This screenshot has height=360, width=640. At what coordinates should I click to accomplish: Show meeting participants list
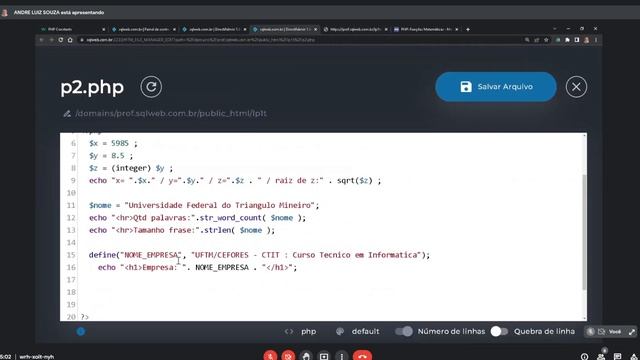(601, 357)
